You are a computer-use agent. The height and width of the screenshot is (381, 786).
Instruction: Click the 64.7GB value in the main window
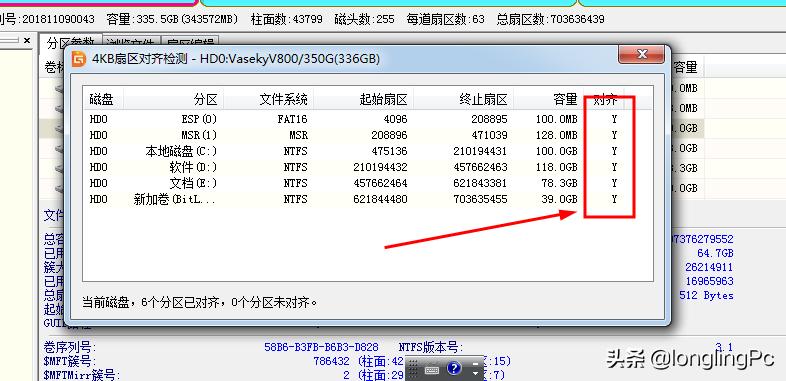coord(715,253)
